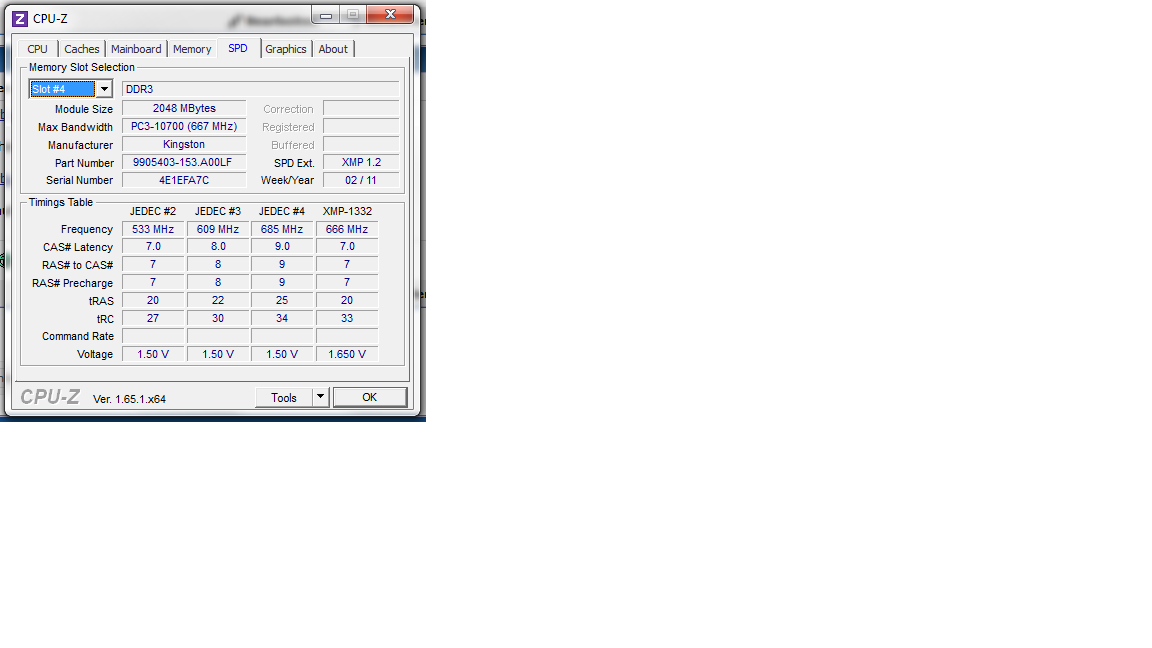Click the tRC value 27 cell
Screen dimensions: 1152x648
pyautogui.click(x=153, y=318)
